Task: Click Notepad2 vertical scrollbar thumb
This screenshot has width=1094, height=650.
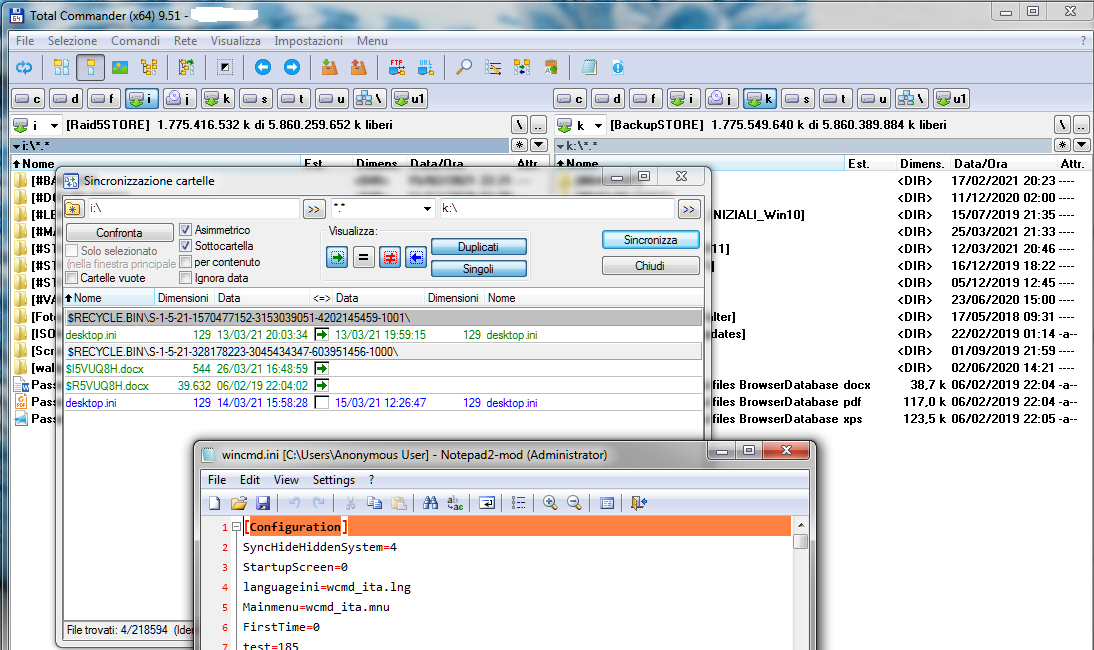Action: pyautogui.click(x=800, y=541)
